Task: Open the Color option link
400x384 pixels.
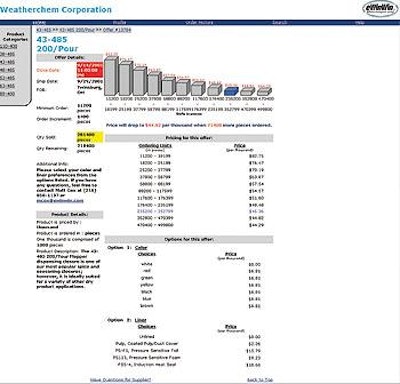Action: tap(141, 248)
